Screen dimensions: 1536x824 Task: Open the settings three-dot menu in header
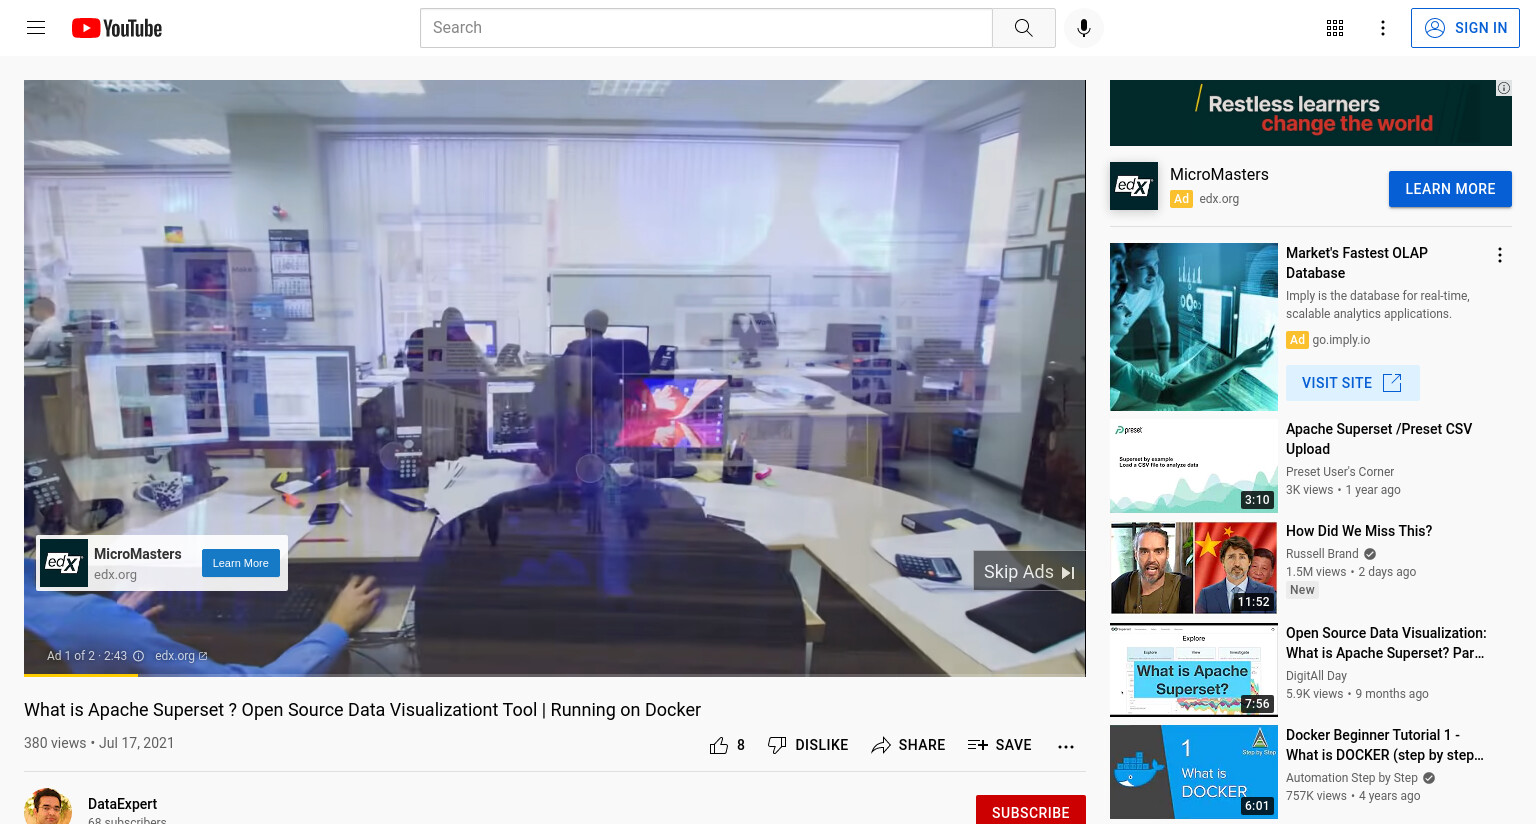1383,28
